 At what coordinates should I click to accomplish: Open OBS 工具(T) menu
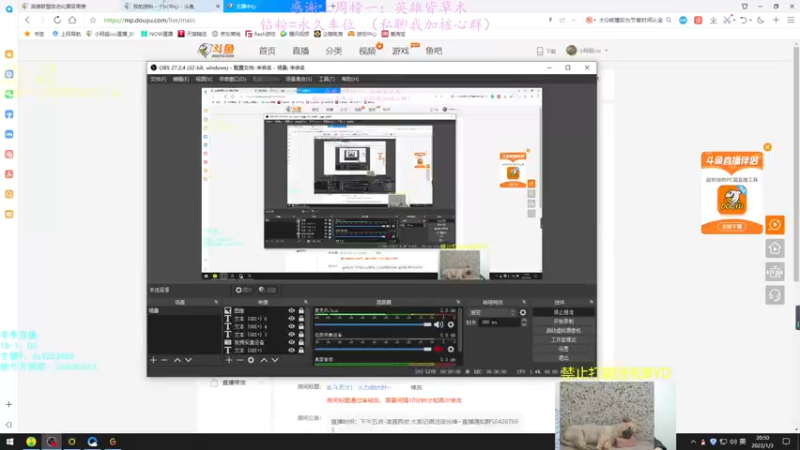coord(327,79)
